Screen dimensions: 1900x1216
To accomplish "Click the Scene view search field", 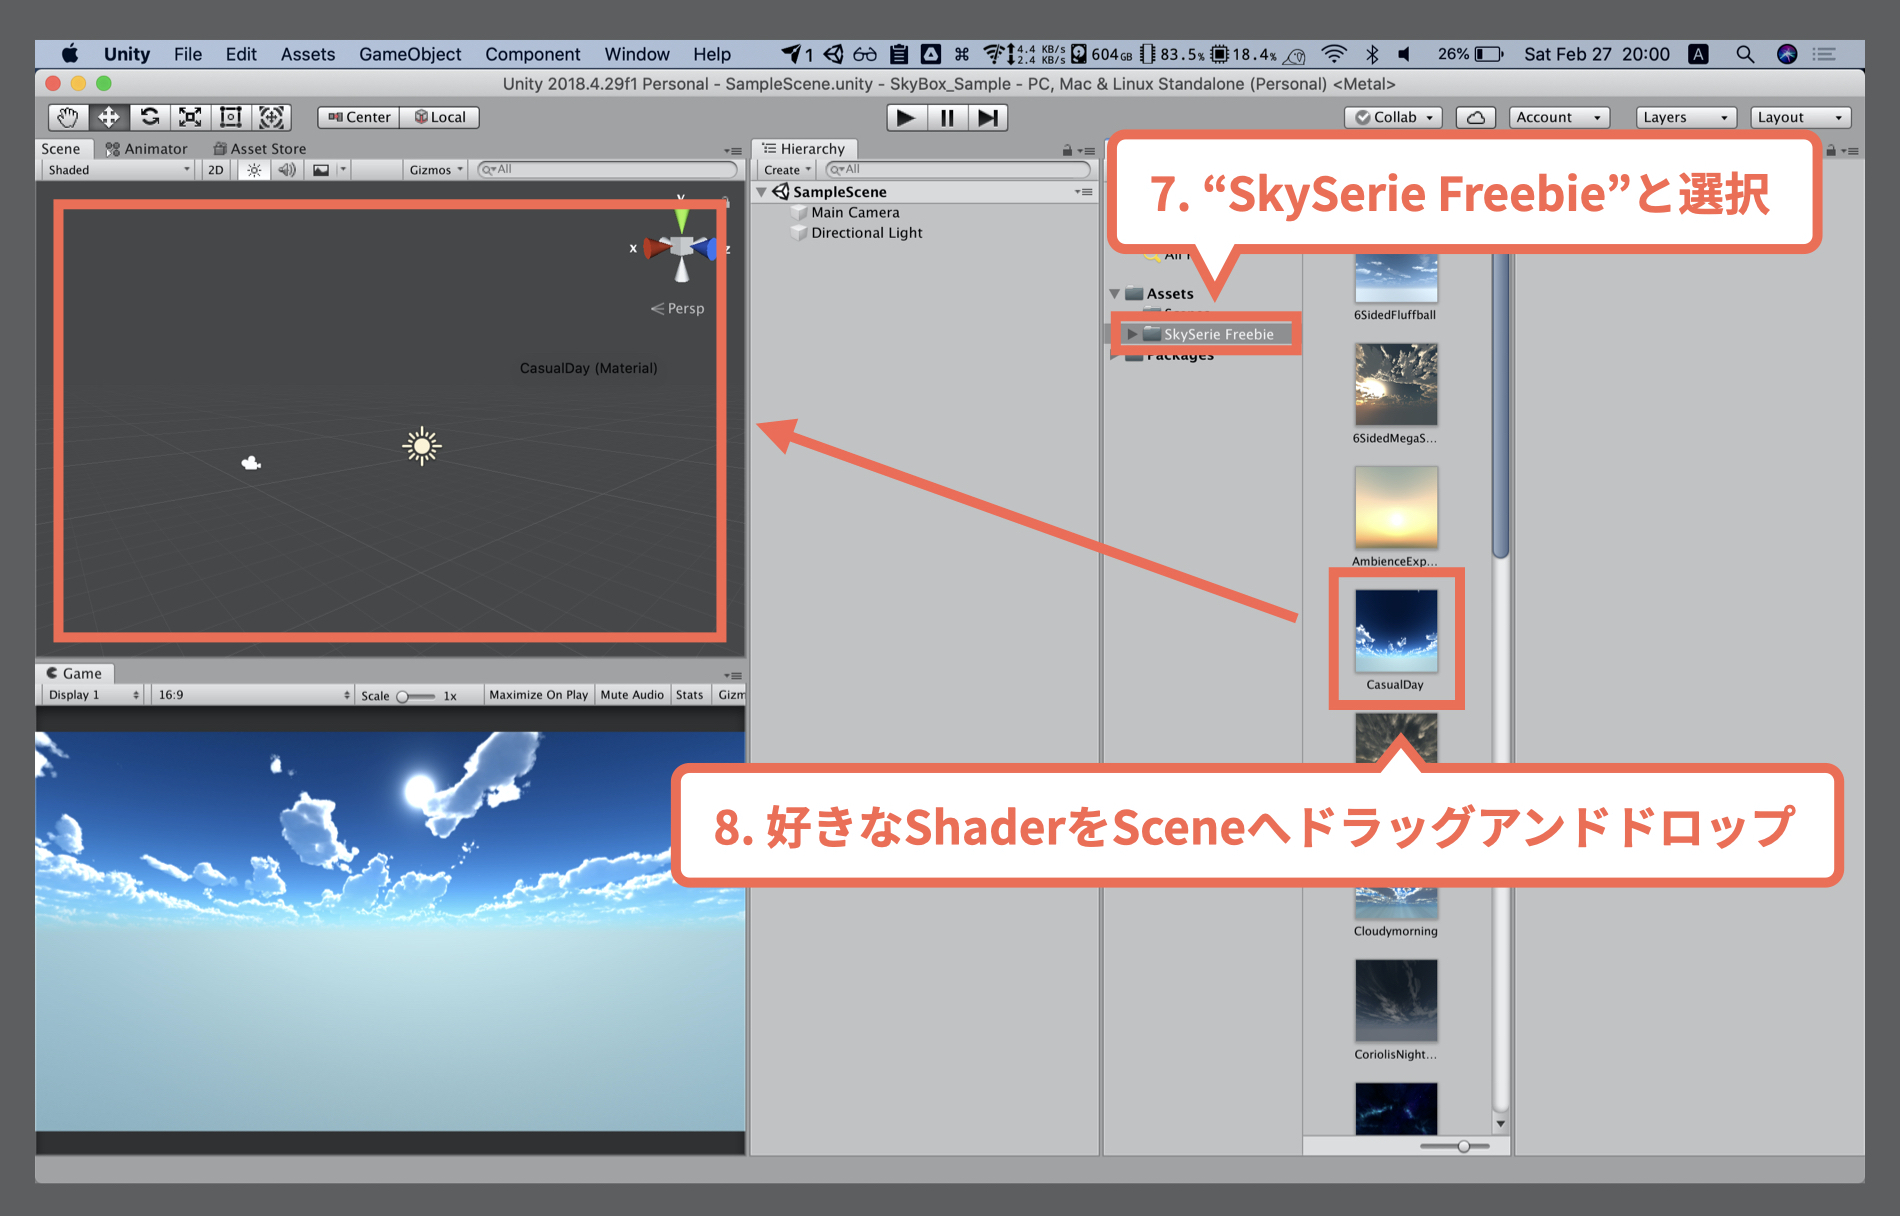I will [x=607, y=170].
